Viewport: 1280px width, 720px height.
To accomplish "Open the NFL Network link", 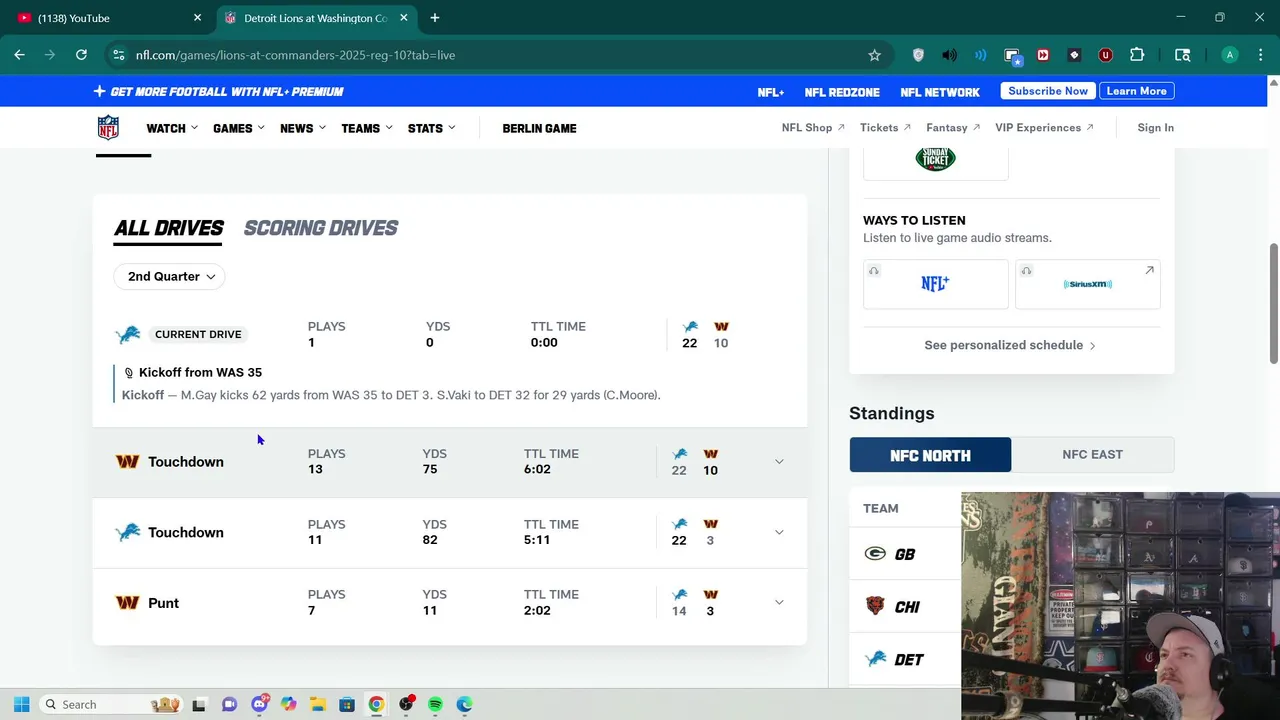I will pyautogui.click(x=940, y=92).
